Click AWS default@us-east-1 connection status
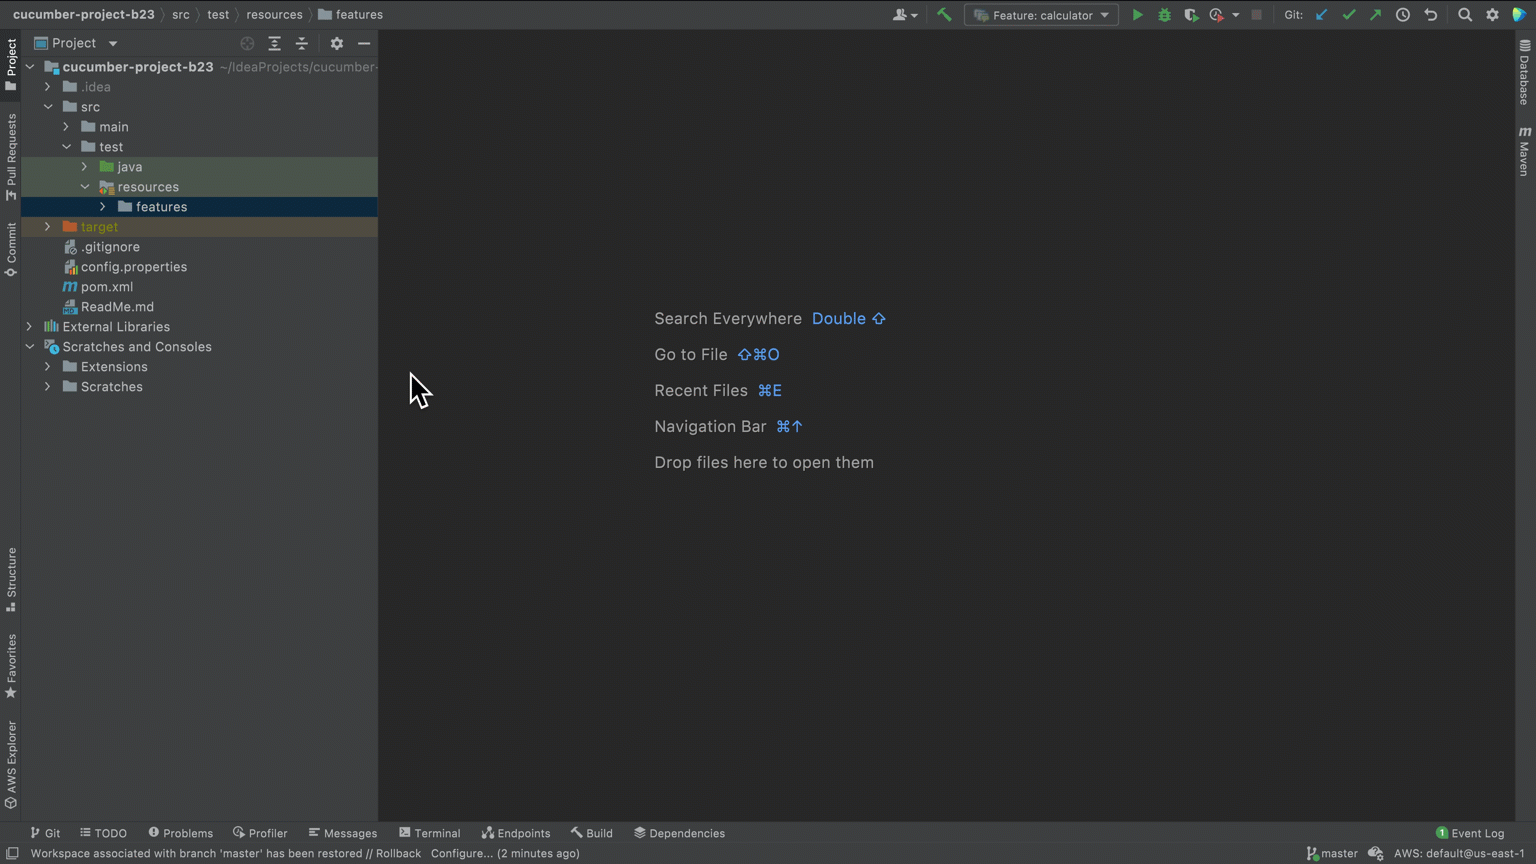 (1459, 854)
